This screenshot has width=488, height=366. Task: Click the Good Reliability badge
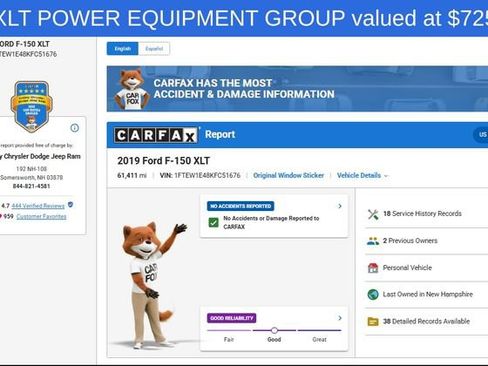pos(232,318)
